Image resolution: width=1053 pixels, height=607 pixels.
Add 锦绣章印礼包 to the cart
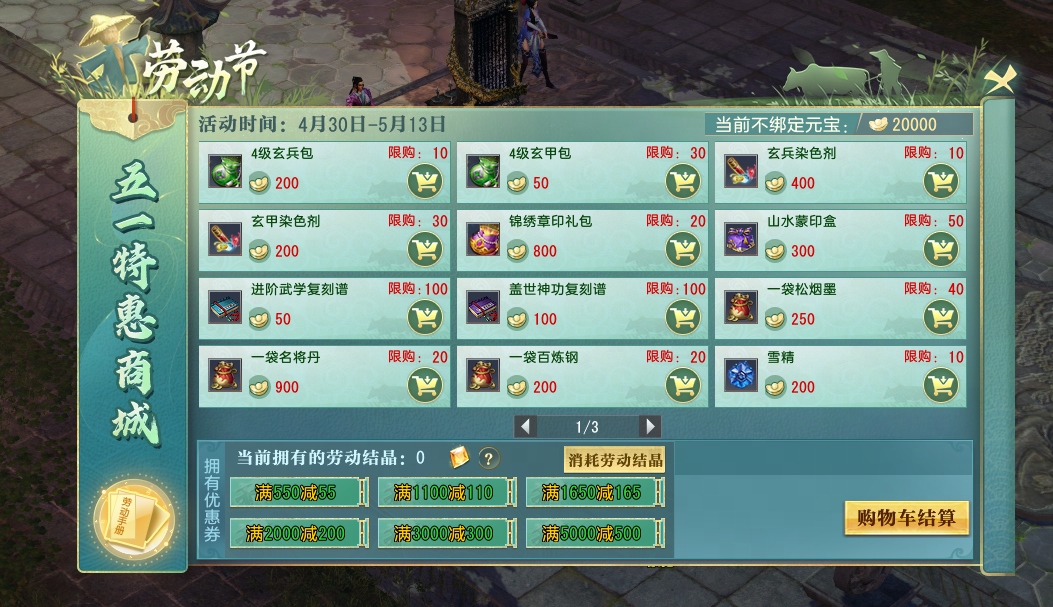(683, 249)
